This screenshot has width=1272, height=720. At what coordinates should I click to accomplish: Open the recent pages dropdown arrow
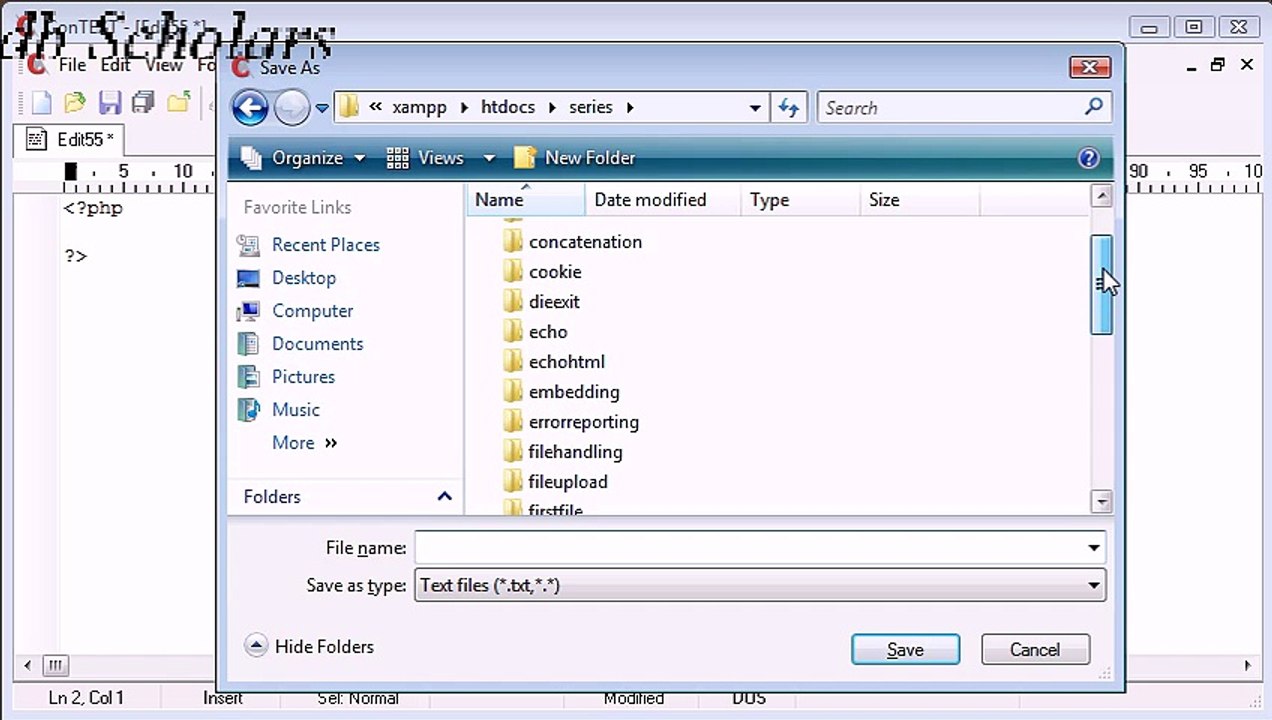click(322, 108)
